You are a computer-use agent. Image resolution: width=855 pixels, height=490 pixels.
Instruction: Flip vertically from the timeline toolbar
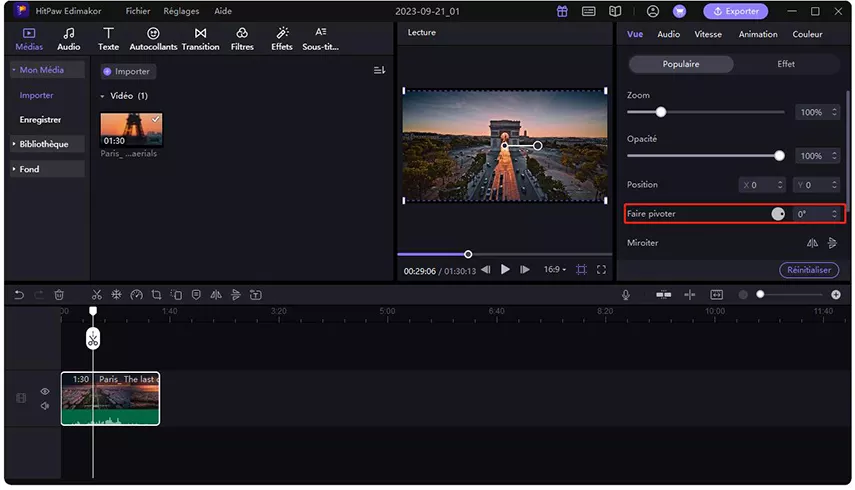tap(236, 295)
